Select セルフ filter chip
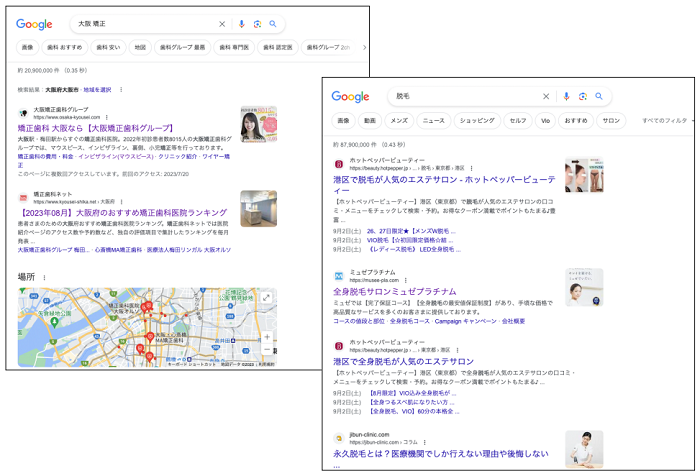Image resolution: width=700 pixels, height=476 pixels. point(518,121)
